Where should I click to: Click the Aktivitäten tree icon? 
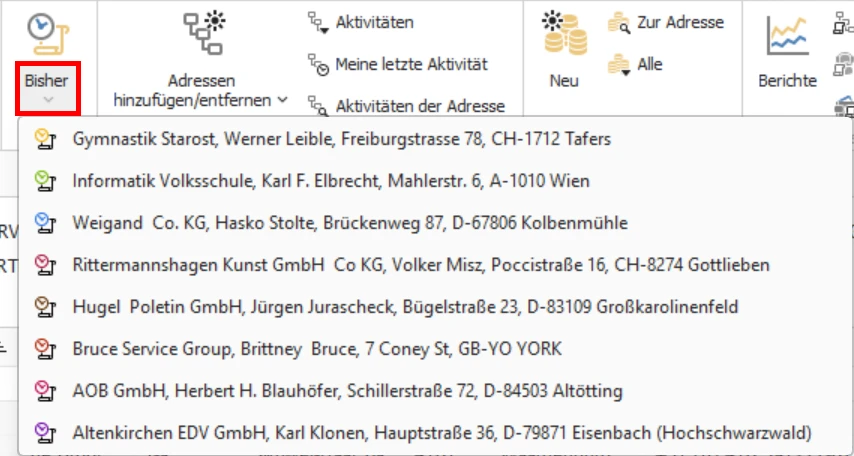(x=318, y=23)
